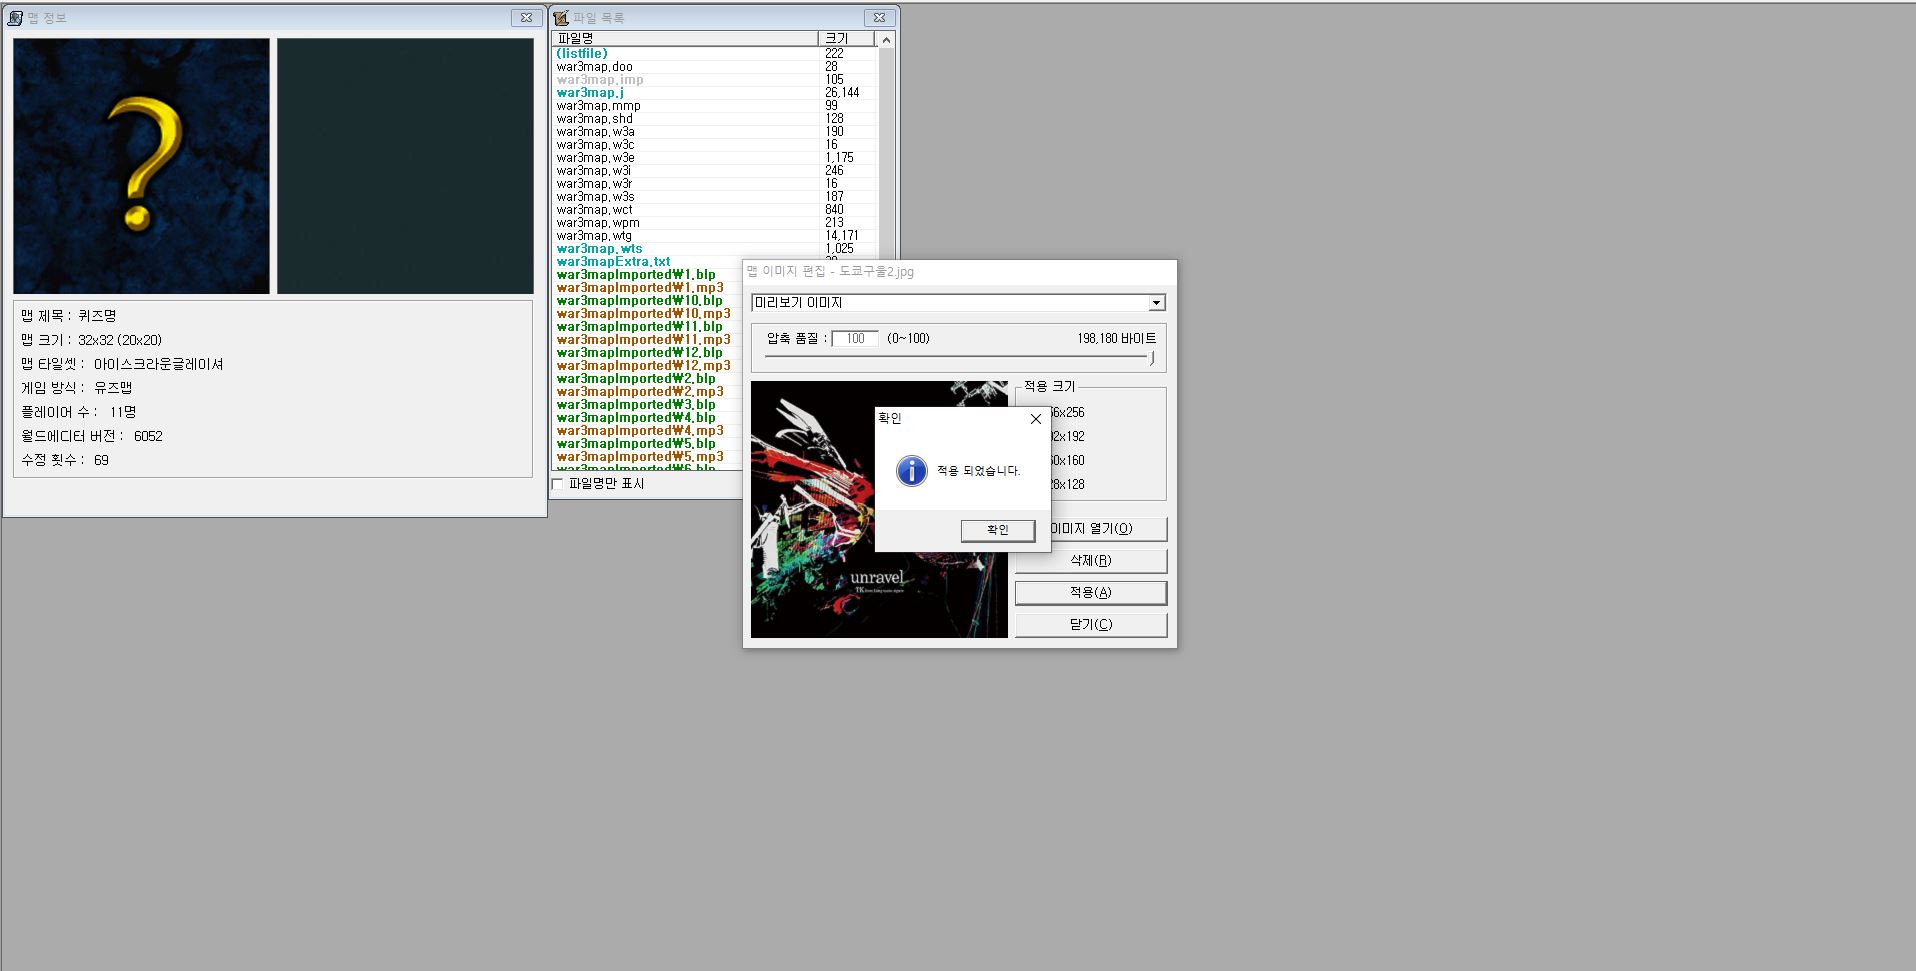Click the blue information icon in the dialog
This screenshot has height=971, width=1916.
pyautogui.click(x=911, y=470)
